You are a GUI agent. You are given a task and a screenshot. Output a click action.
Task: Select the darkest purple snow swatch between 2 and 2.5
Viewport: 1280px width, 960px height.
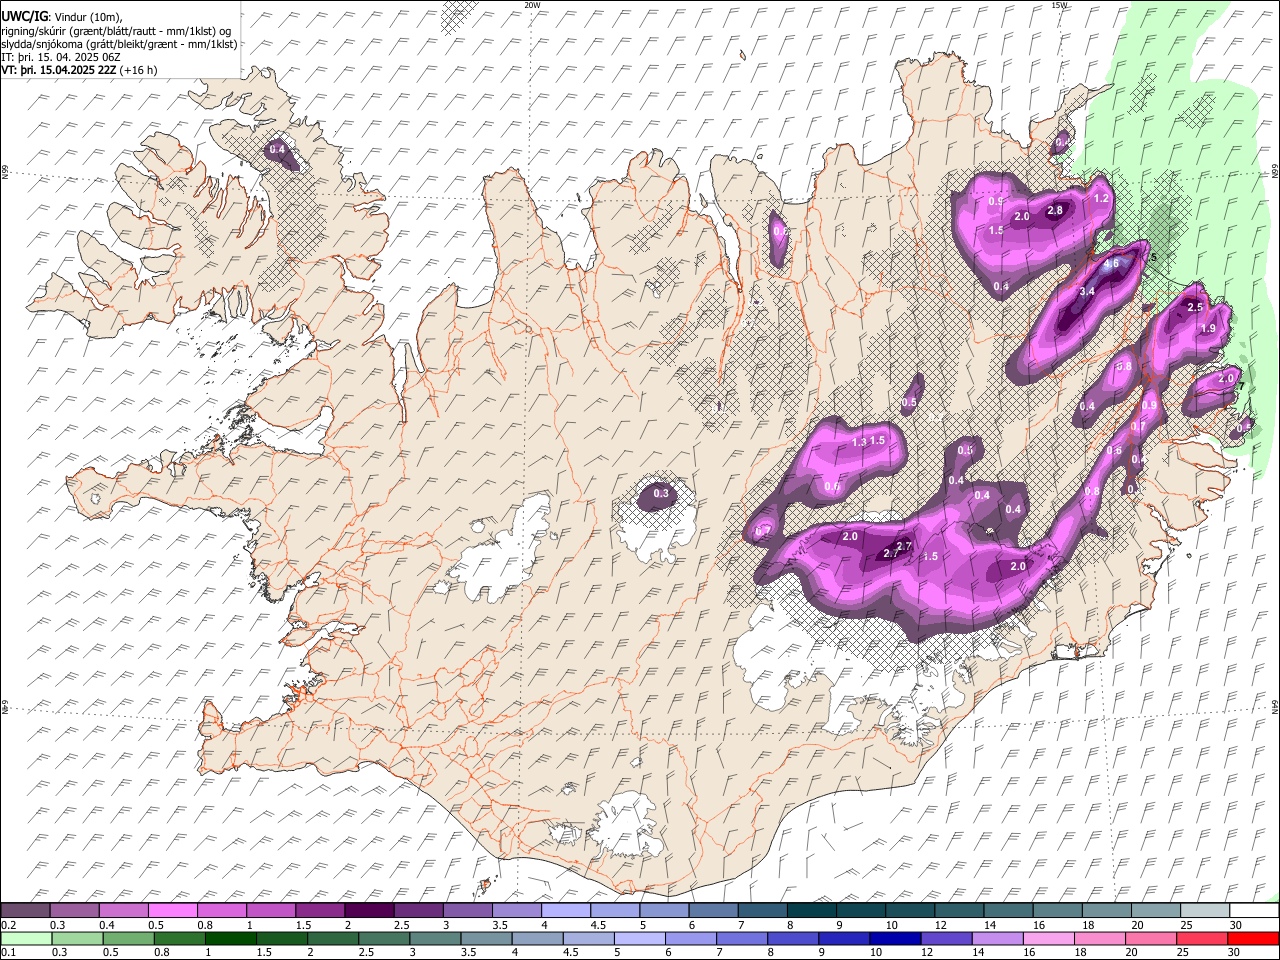369,911
